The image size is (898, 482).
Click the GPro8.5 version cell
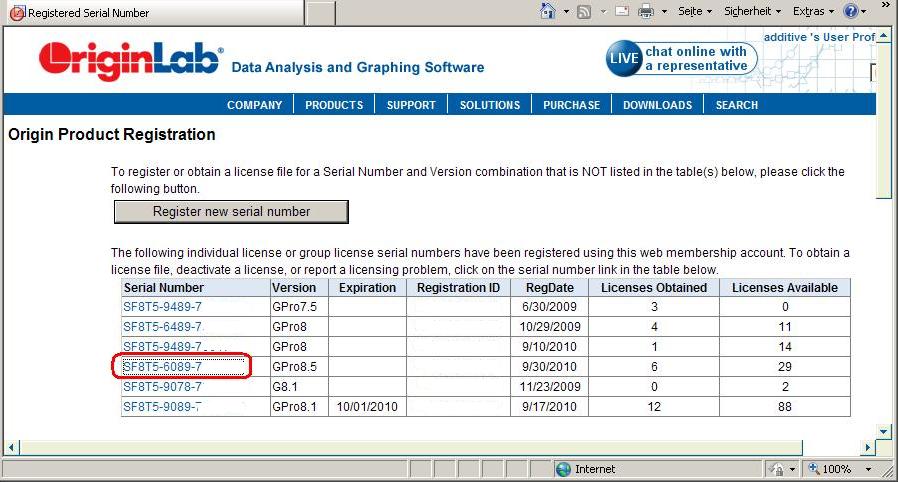pyautogui.click(x=299, y=367)
